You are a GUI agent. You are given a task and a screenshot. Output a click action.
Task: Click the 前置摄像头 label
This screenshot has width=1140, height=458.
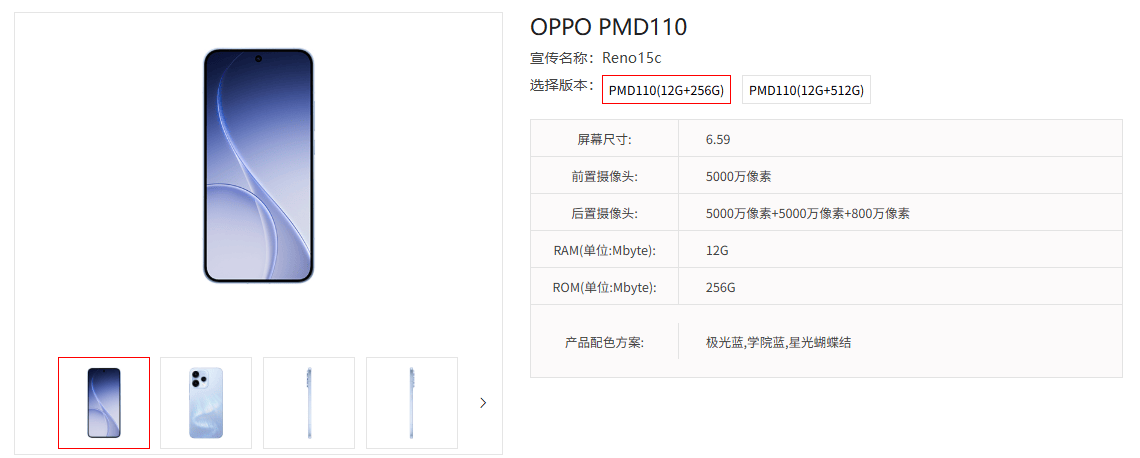605,176
